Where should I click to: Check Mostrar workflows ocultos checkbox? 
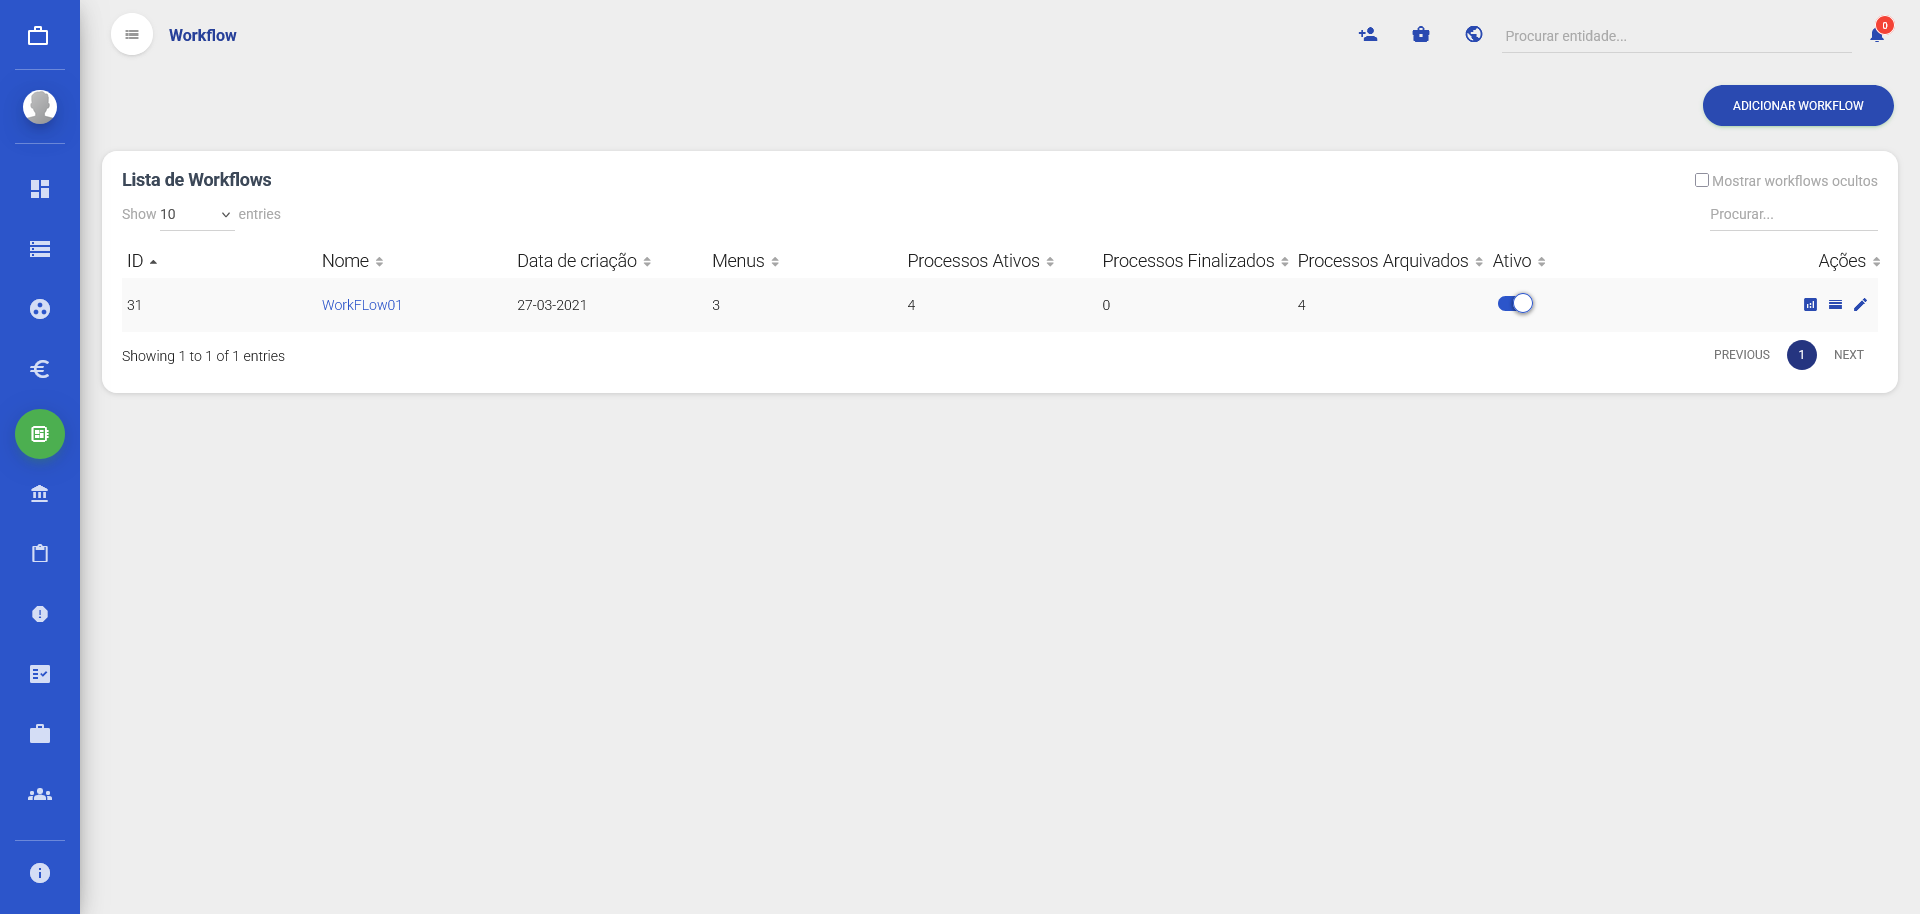pos(1701,181)
